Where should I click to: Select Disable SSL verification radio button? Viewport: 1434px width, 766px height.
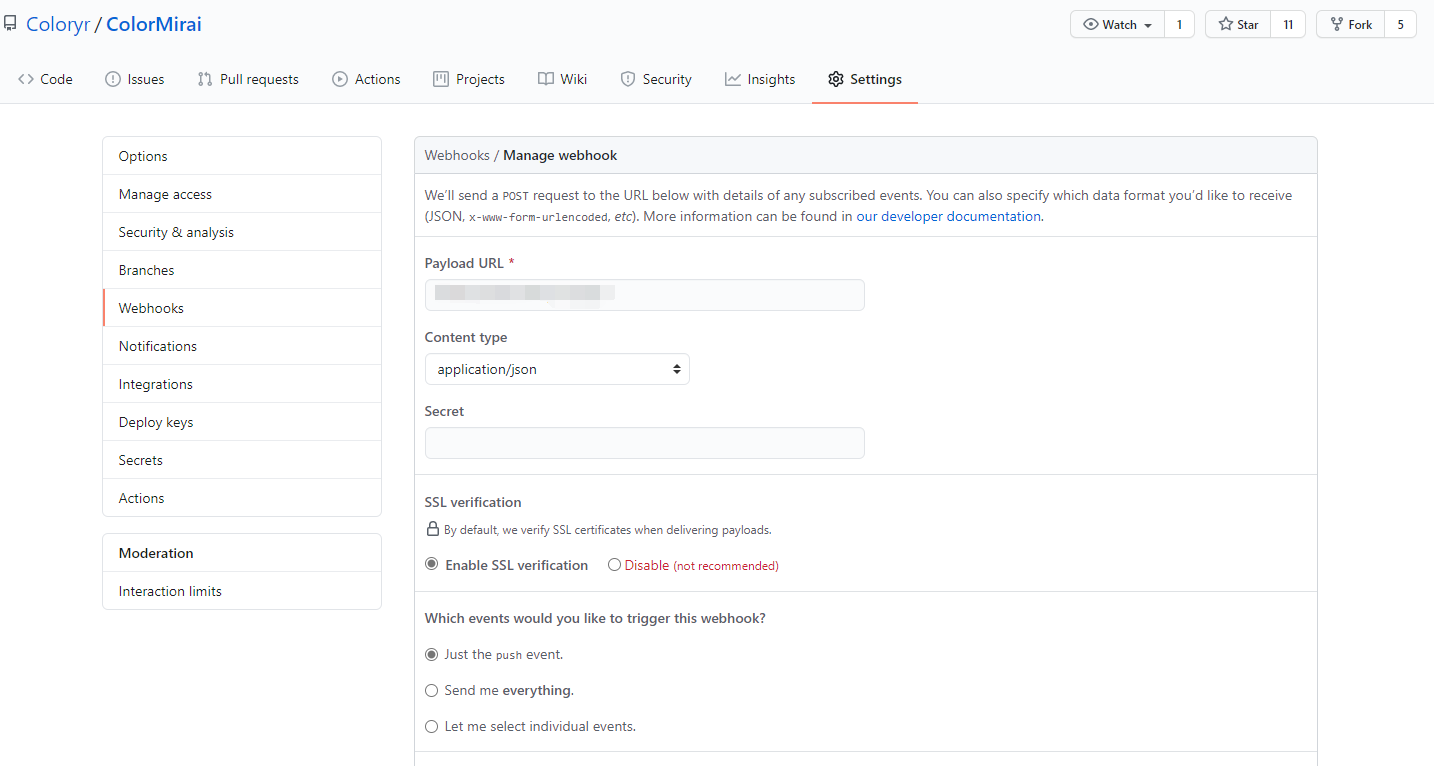tap(614, 564)
